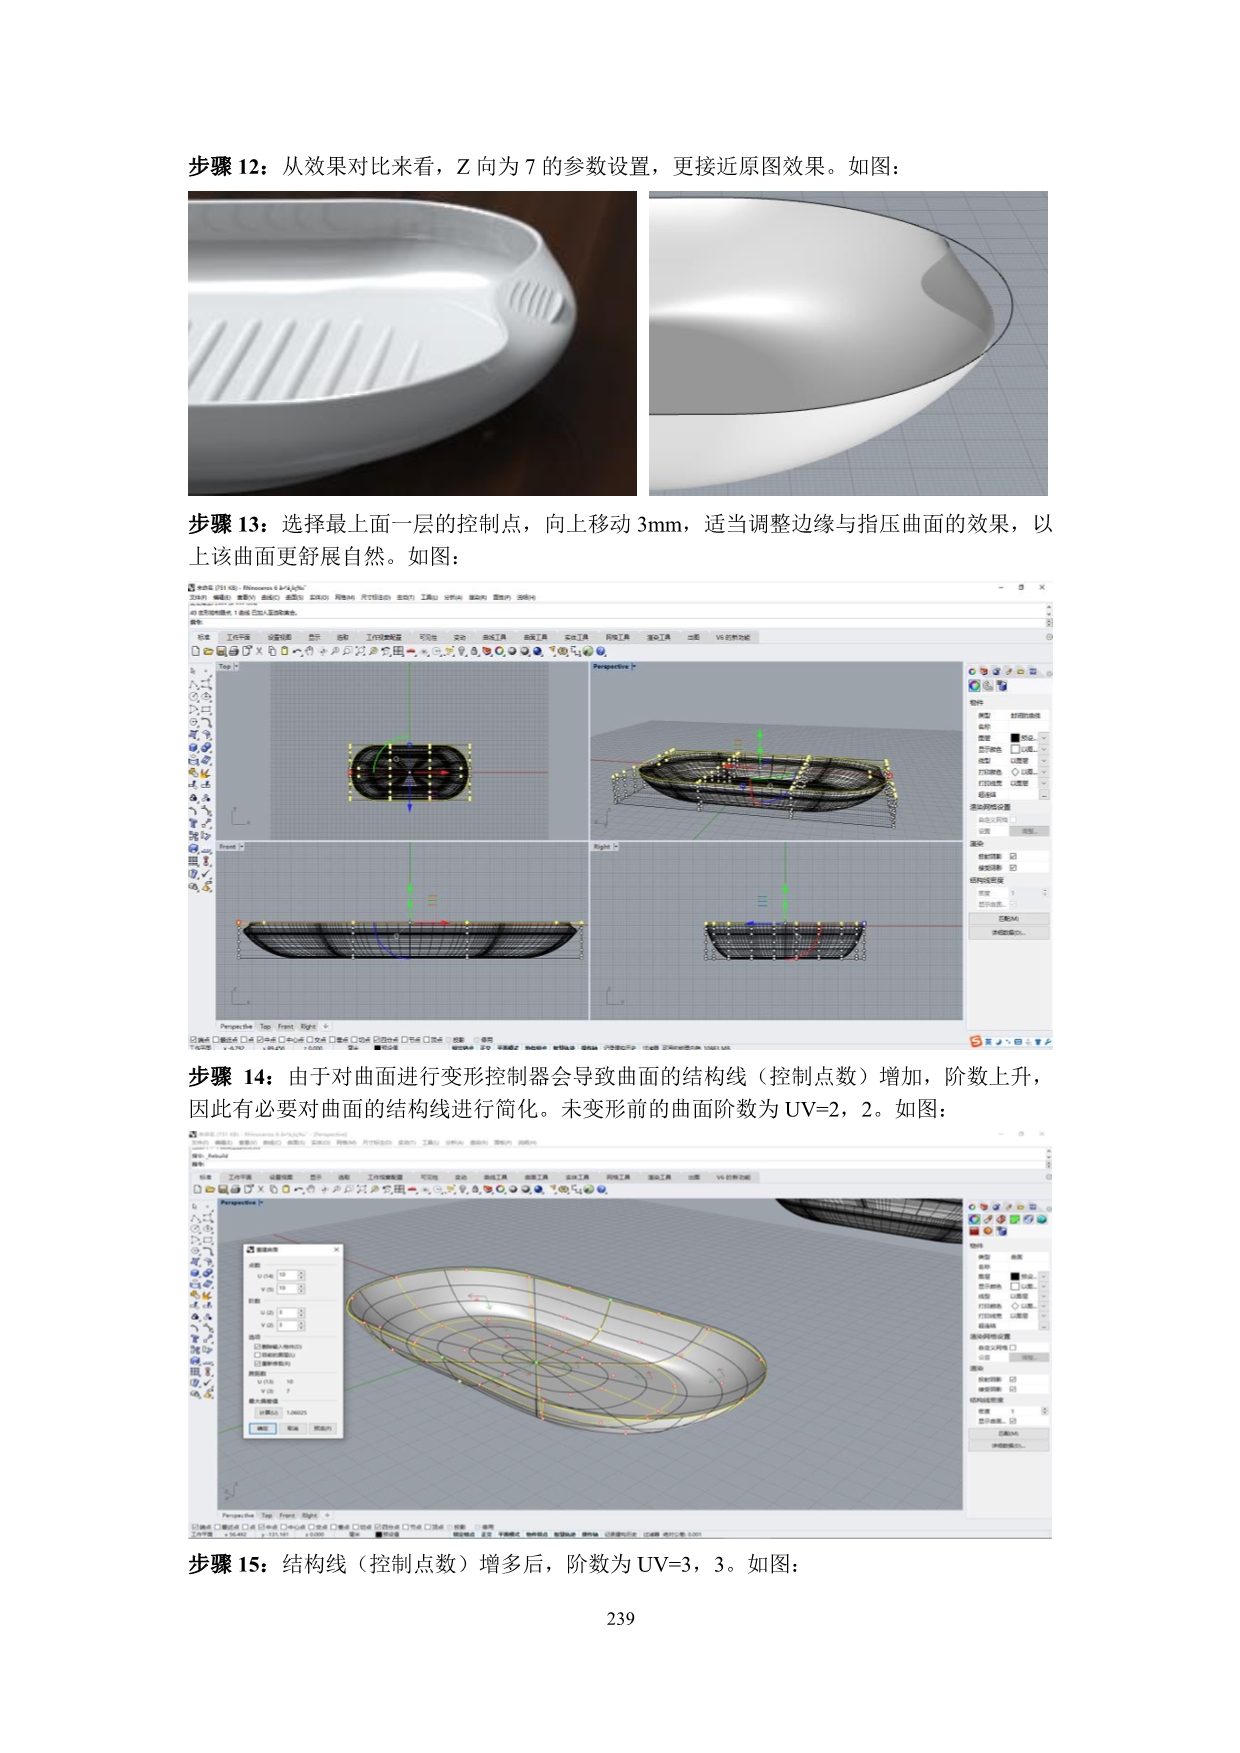
Task: Click Help icon in upper Rhino toolbar
Action: point(602,651)
